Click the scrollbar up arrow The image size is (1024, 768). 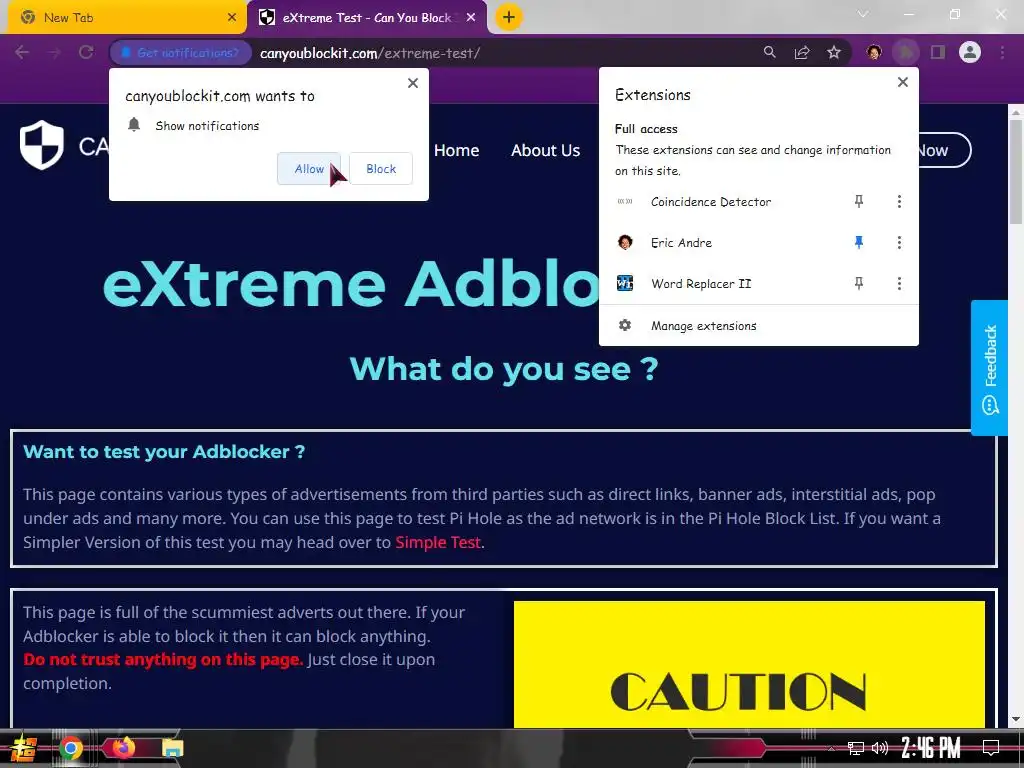[x=1016, y=112]
